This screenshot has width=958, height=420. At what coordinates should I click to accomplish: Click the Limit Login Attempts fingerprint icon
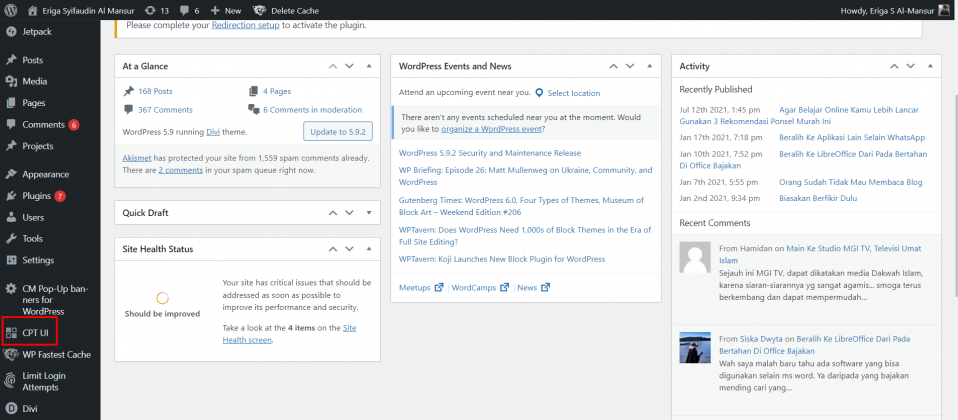10,380
